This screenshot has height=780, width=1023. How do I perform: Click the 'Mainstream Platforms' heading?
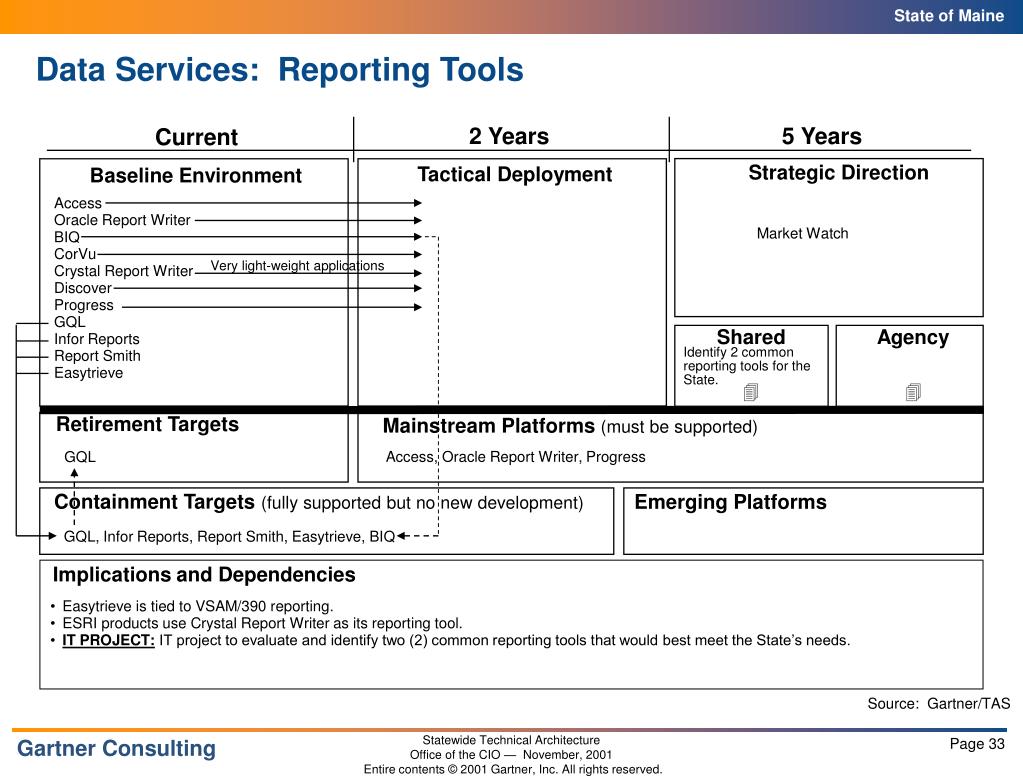(x=489, y=426)
